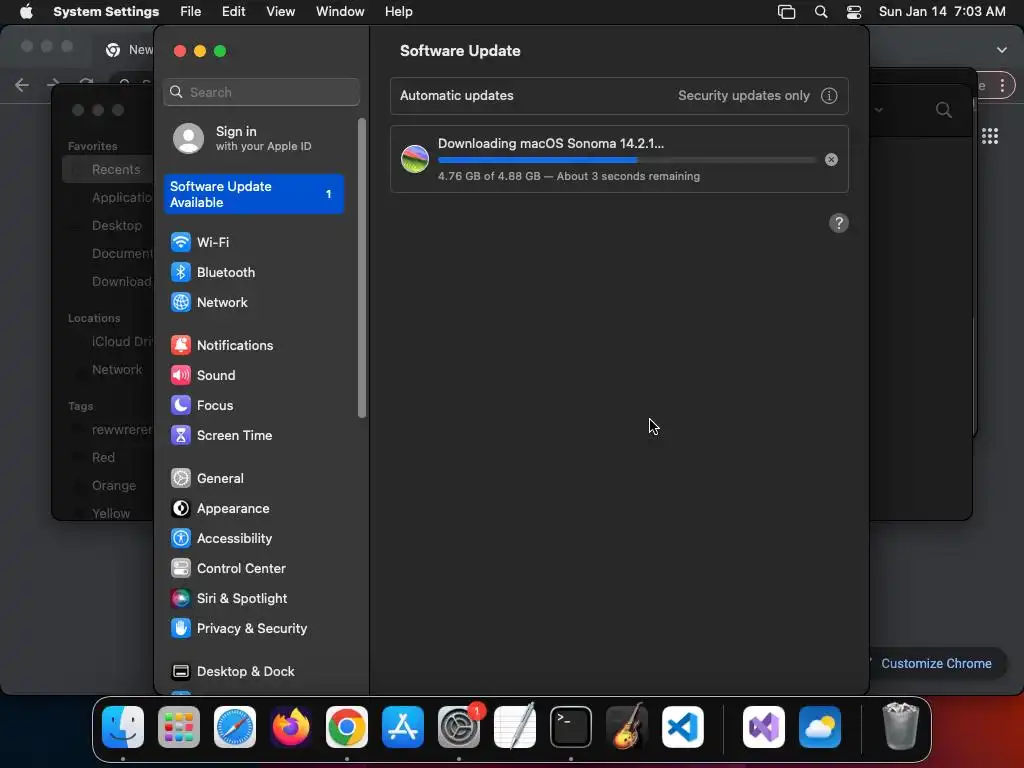1024x768 pixels.
Task: Open Control Center in the menu bar
Action: 854,12
